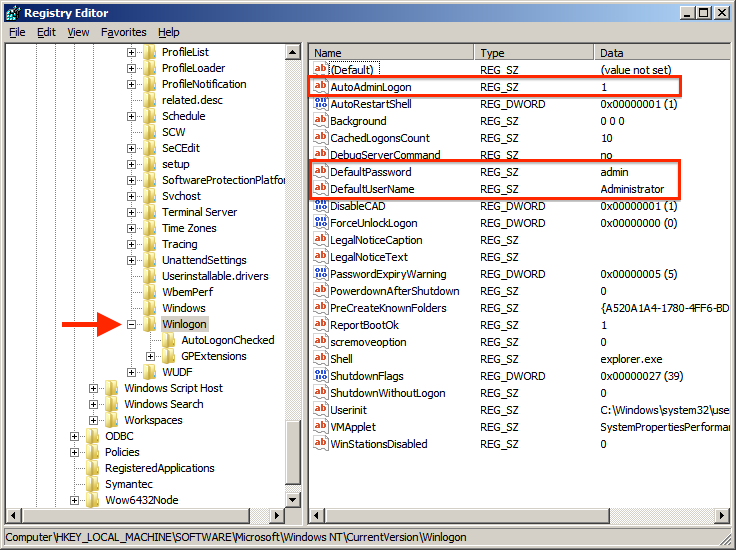This screenshot has width=736, height=550.
Task: Expand the ProfileList key
Action: click(131, 53)
